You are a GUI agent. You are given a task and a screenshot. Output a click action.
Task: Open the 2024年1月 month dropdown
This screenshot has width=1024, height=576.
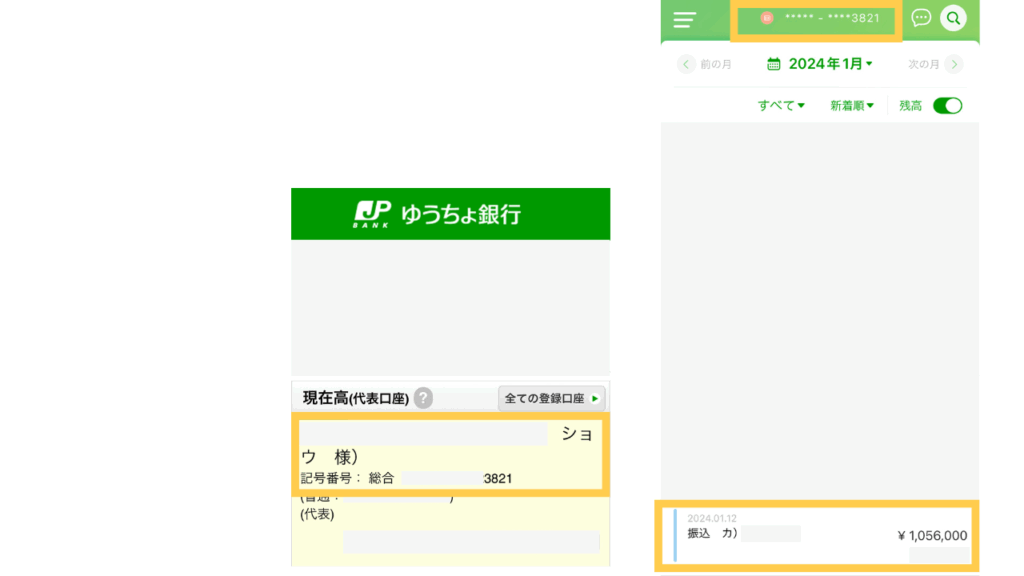click(830, 64)
